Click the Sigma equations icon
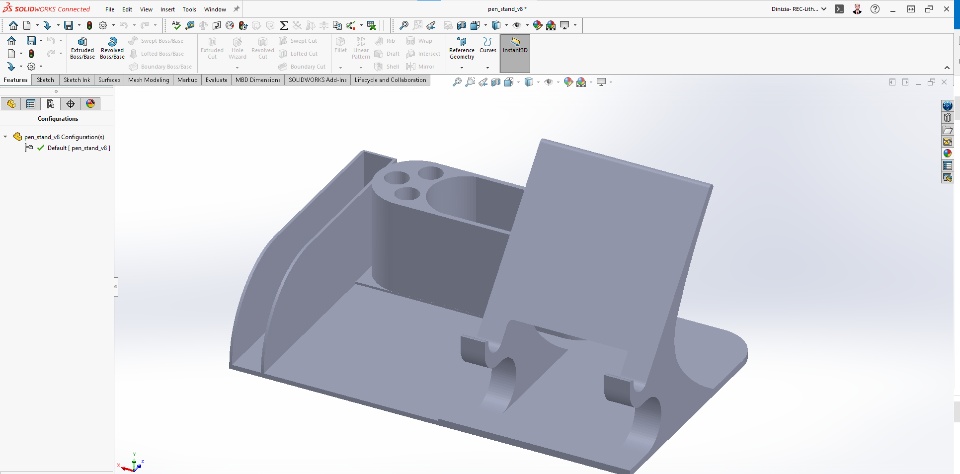960x474 pixels. coord(283,25)
